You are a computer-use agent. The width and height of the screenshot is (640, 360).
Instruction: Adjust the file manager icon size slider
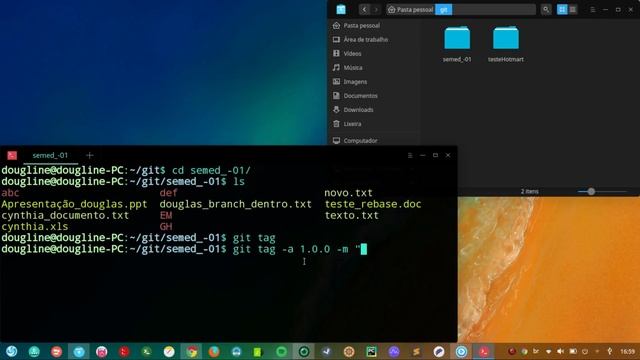point(591,191)
